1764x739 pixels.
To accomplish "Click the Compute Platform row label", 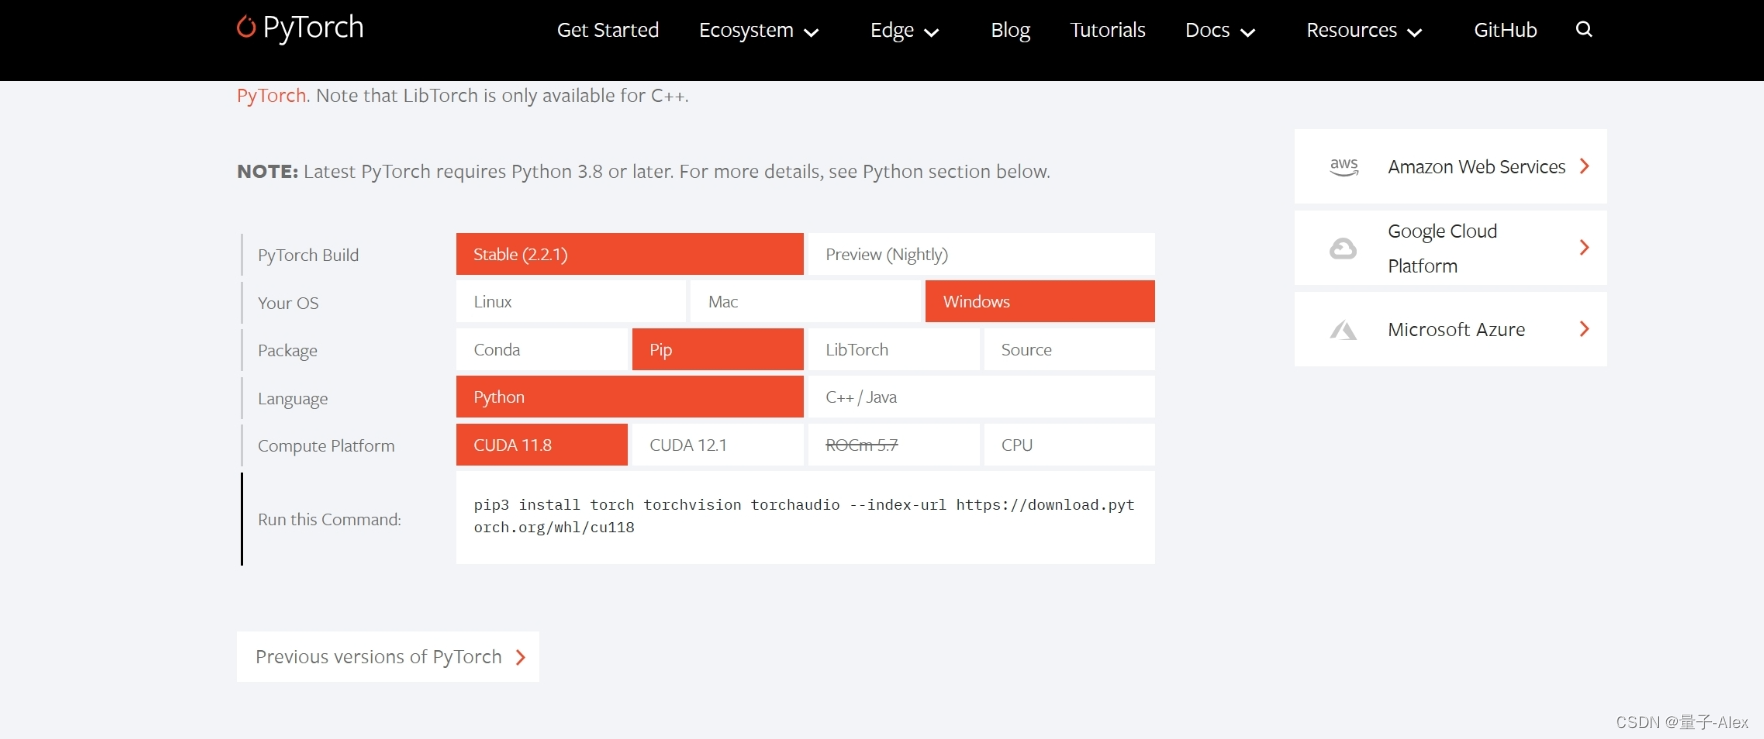I will click(326, 446).
